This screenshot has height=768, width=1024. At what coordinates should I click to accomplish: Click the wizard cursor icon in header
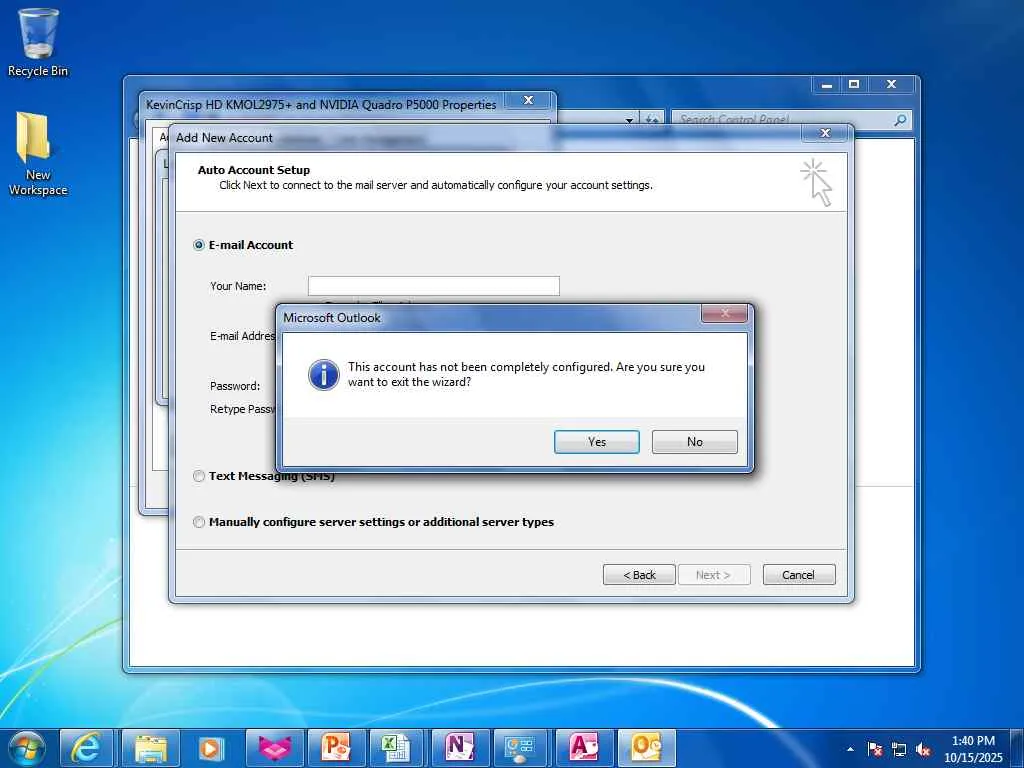[817, 183]
